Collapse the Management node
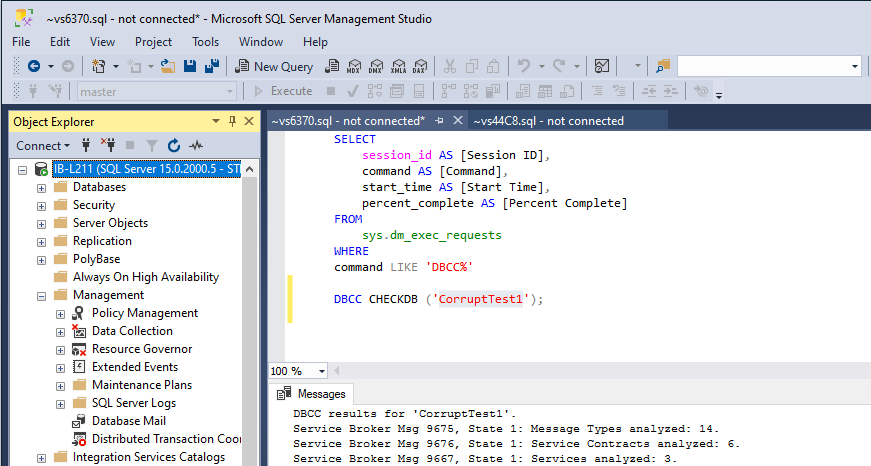This screenshot has height=466, width=871. 41,296
